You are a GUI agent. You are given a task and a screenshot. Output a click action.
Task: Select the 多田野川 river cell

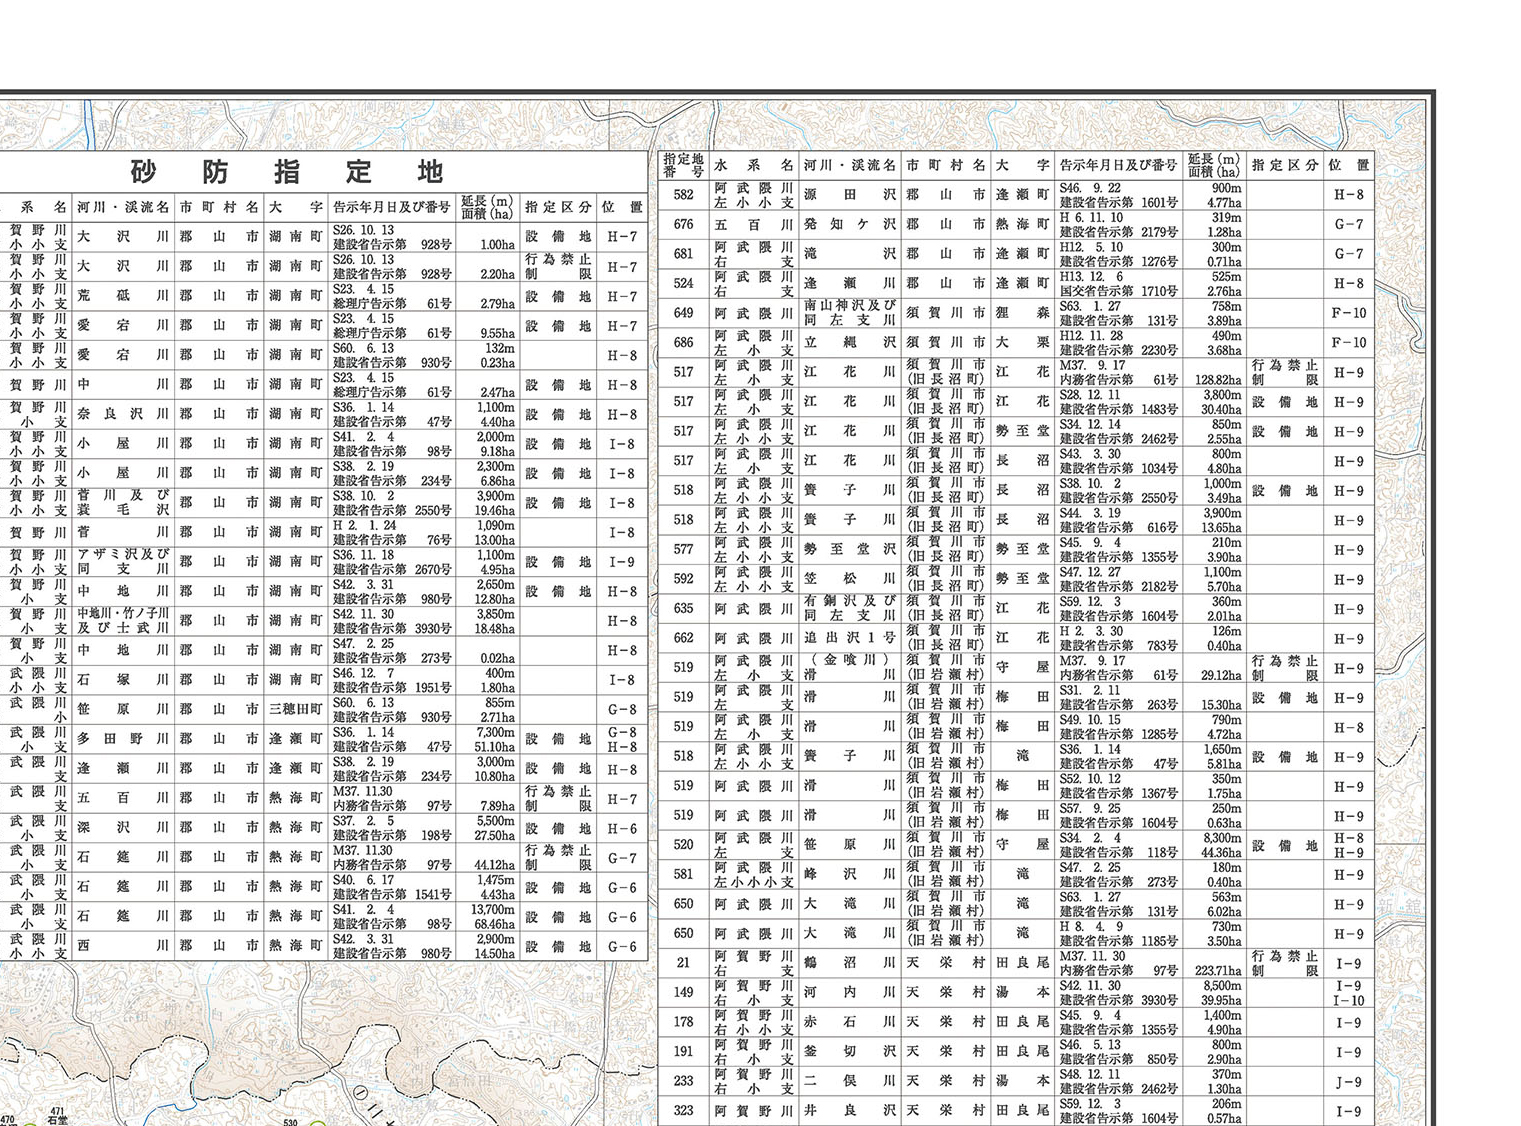(x=122, y=739)
